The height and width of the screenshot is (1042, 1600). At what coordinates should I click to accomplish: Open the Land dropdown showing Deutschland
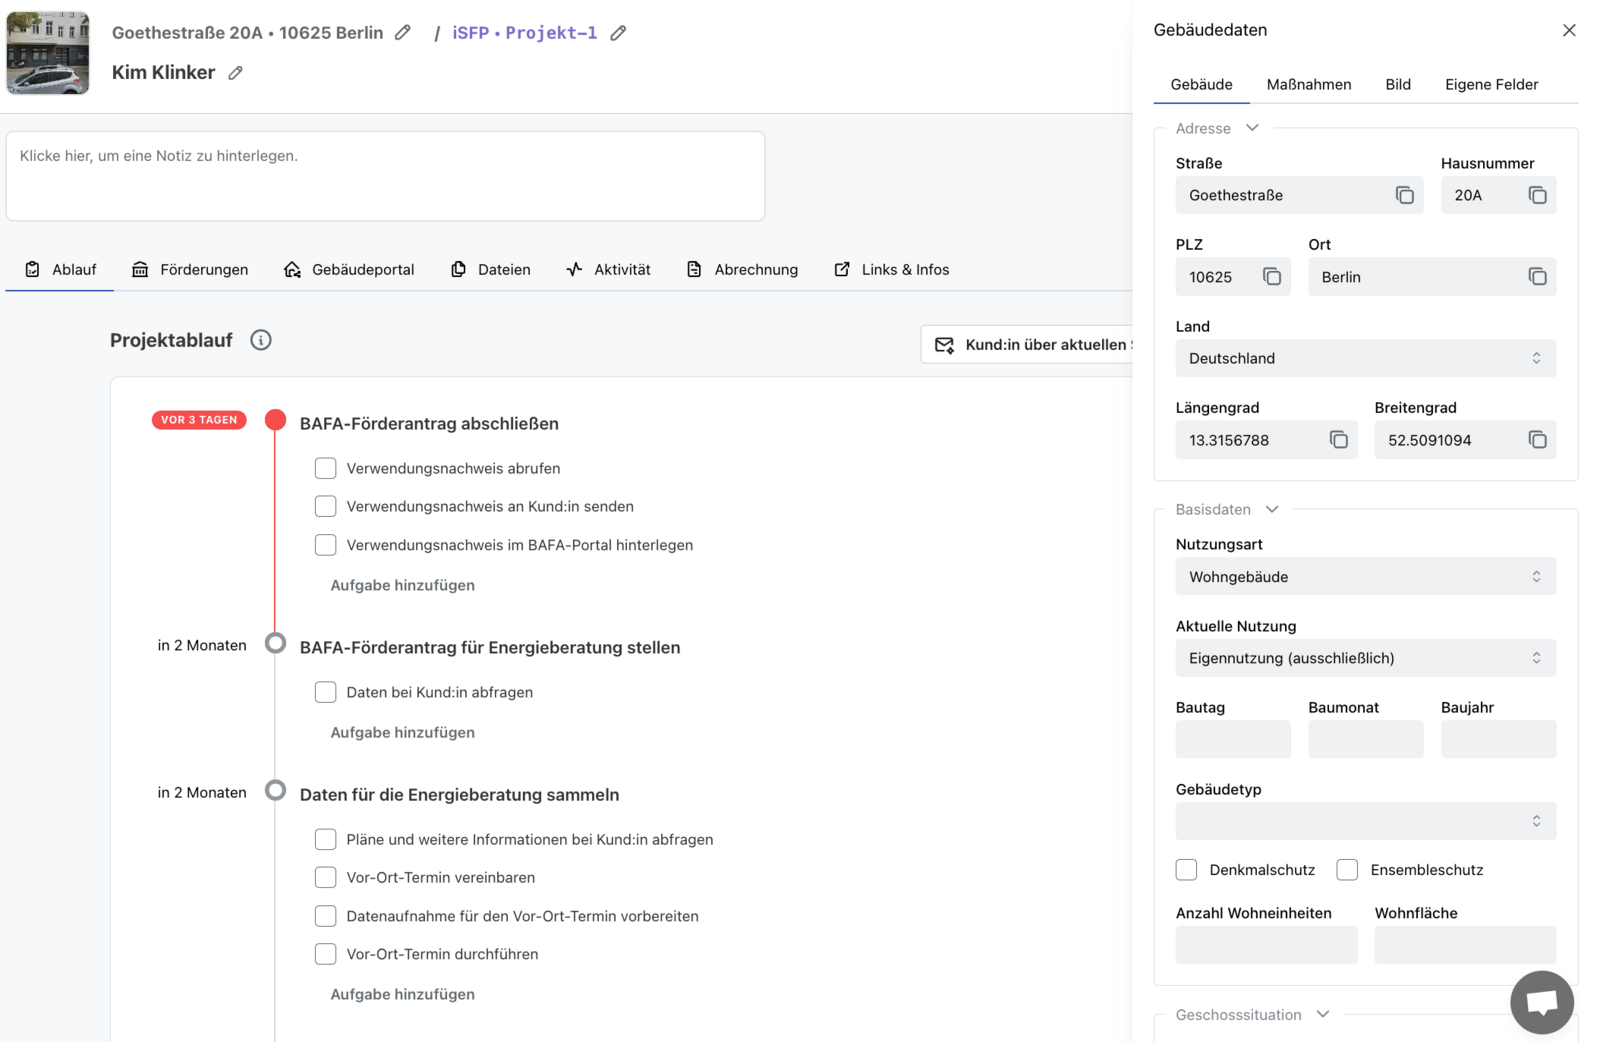click(1365, 358)
